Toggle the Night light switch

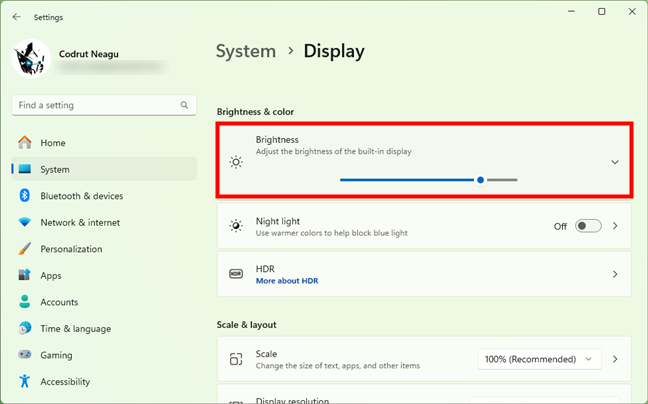pos(588,226)
